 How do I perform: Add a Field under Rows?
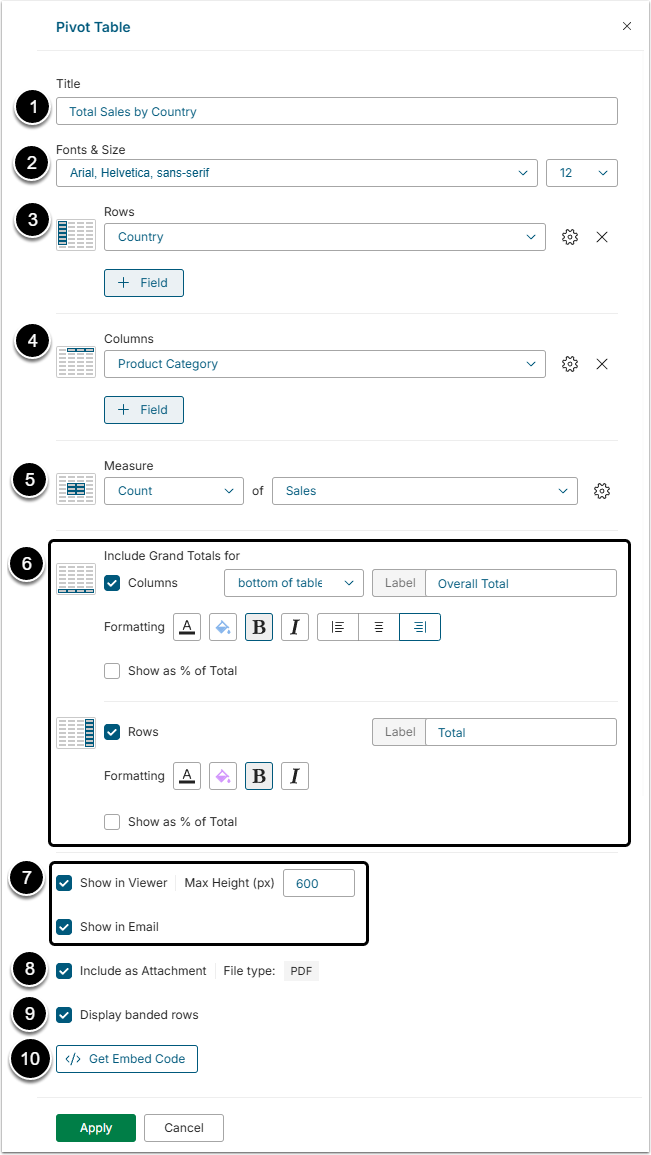tap(144, 283)
